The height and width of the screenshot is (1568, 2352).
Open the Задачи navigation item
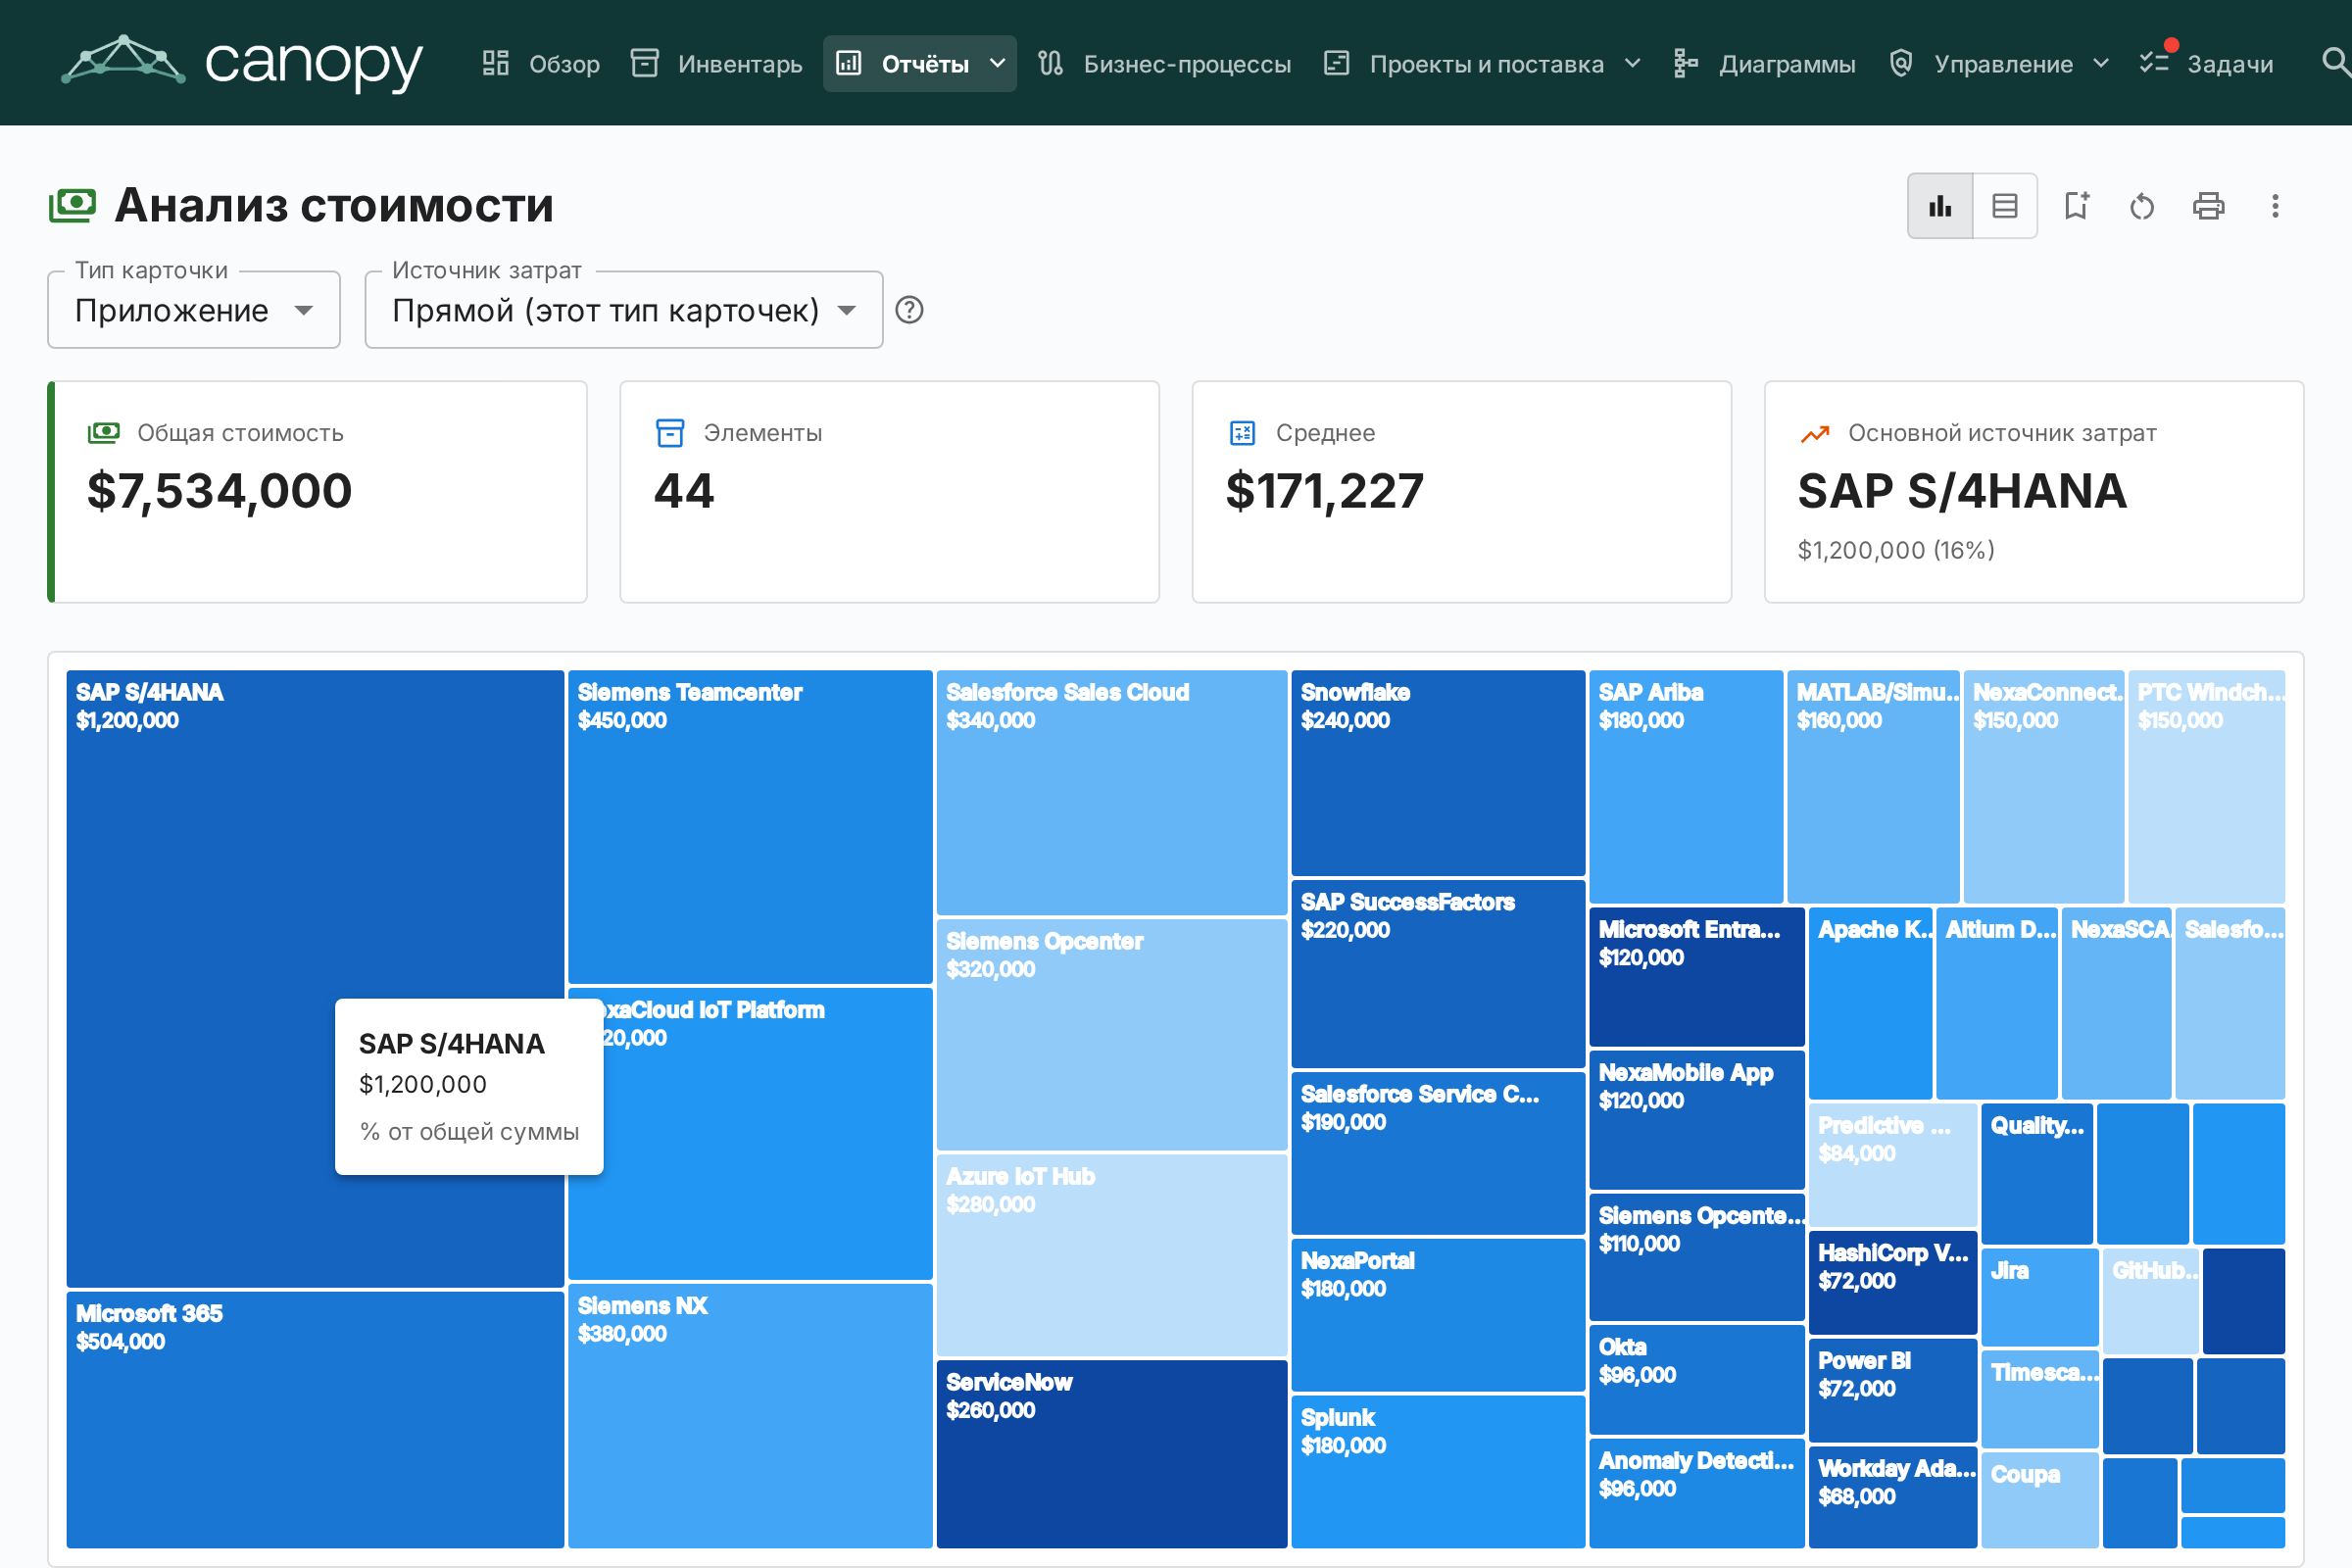point(2206,64)
